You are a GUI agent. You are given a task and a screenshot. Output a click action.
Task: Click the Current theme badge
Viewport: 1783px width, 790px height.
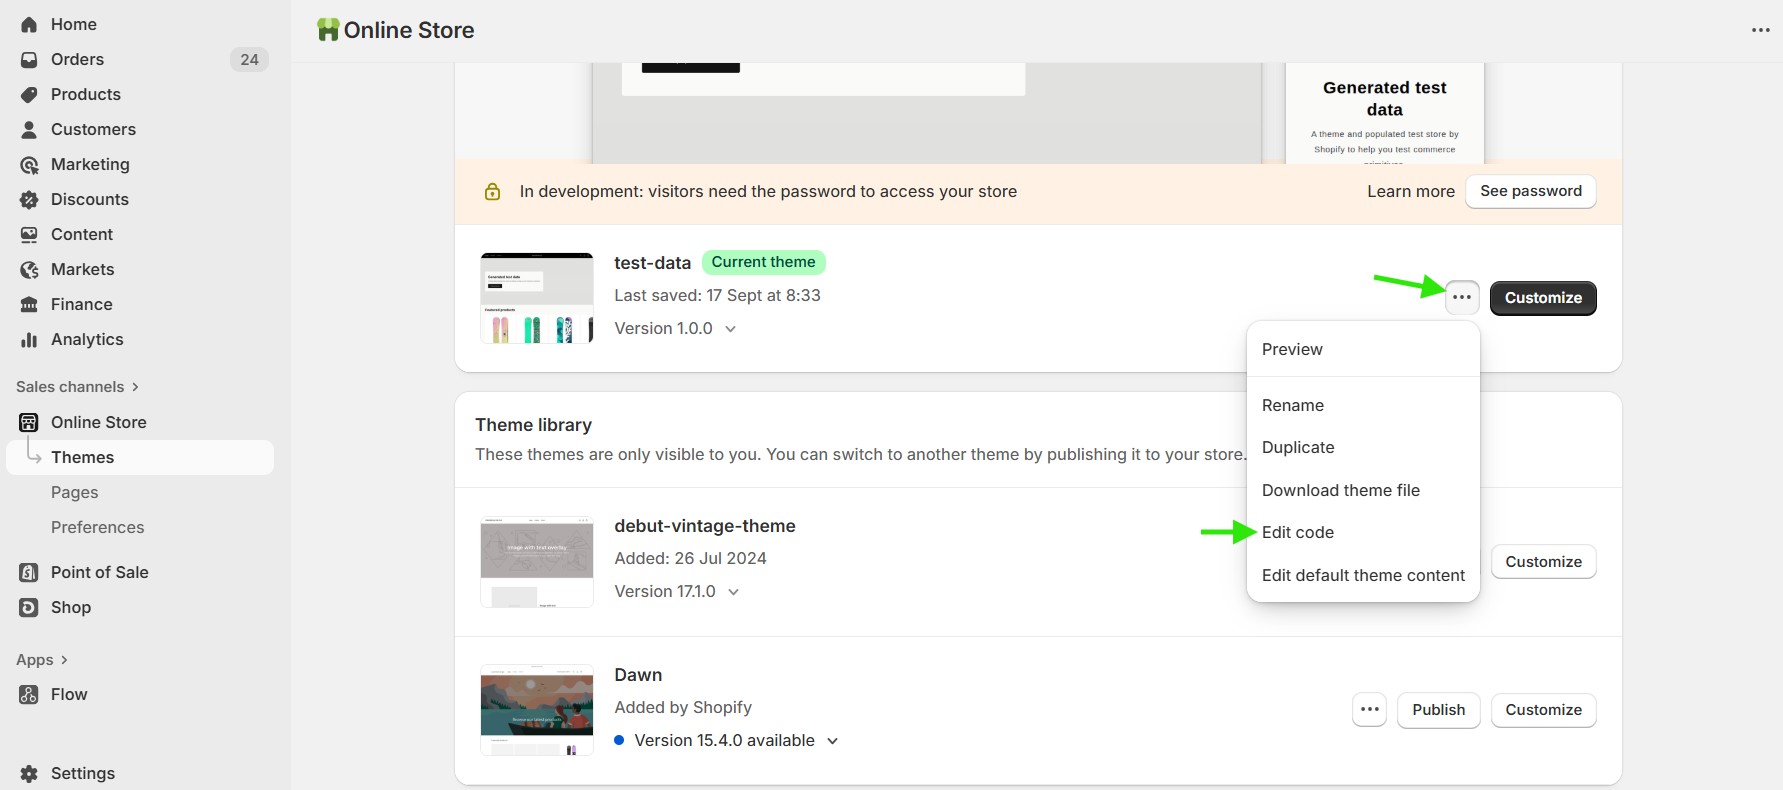pos(764,262)
